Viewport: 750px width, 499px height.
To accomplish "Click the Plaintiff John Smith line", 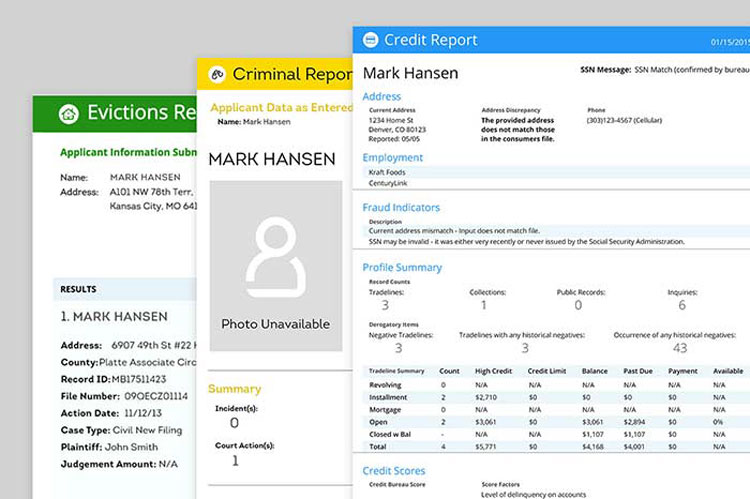I will coord(109,447).
